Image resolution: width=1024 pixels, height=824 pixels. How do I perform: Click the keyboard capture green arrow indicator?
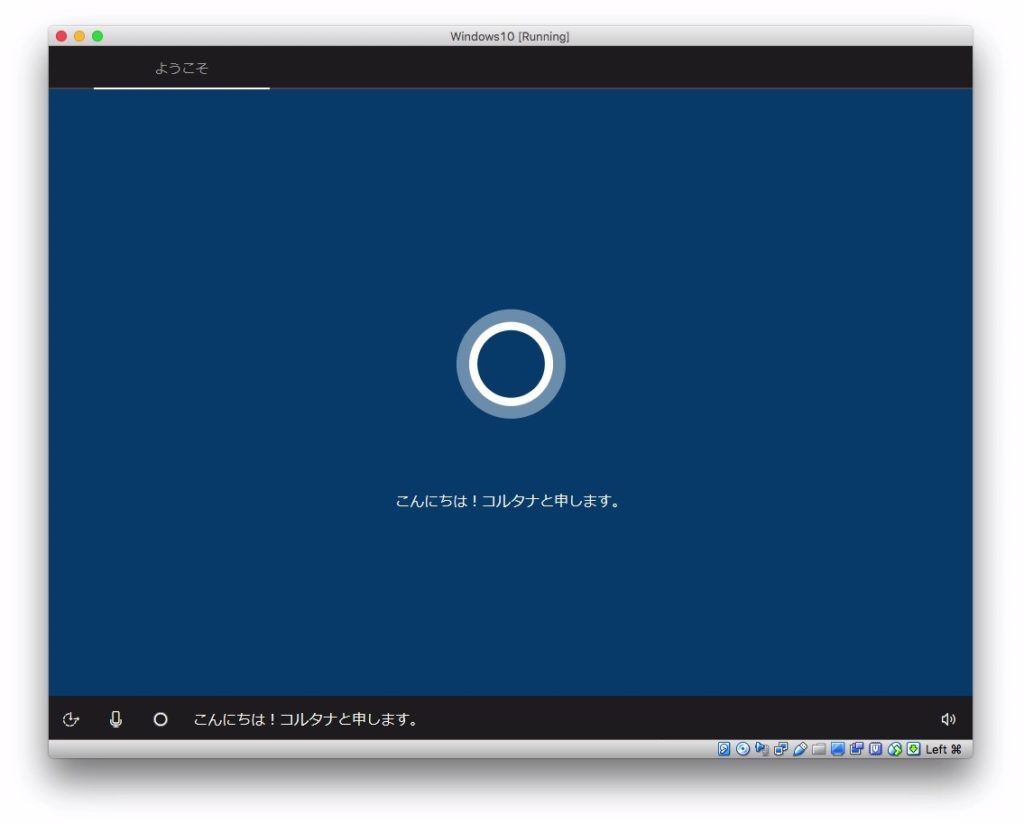914,749
